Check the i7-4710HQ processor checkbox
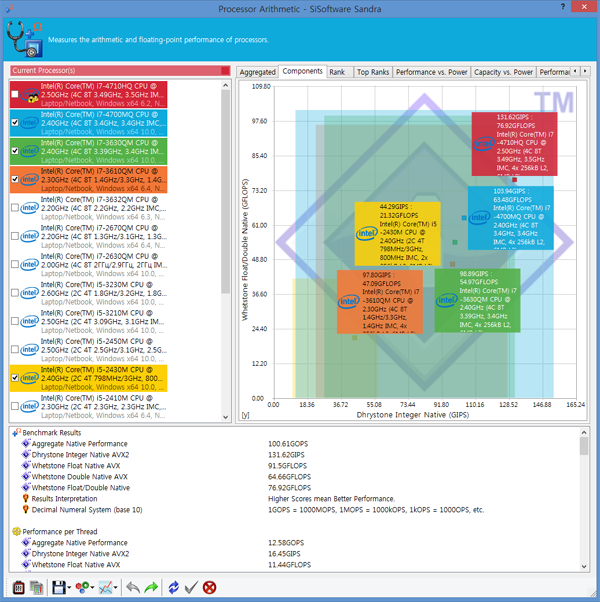This screenshot has width=600, height=602. [15, 94]
